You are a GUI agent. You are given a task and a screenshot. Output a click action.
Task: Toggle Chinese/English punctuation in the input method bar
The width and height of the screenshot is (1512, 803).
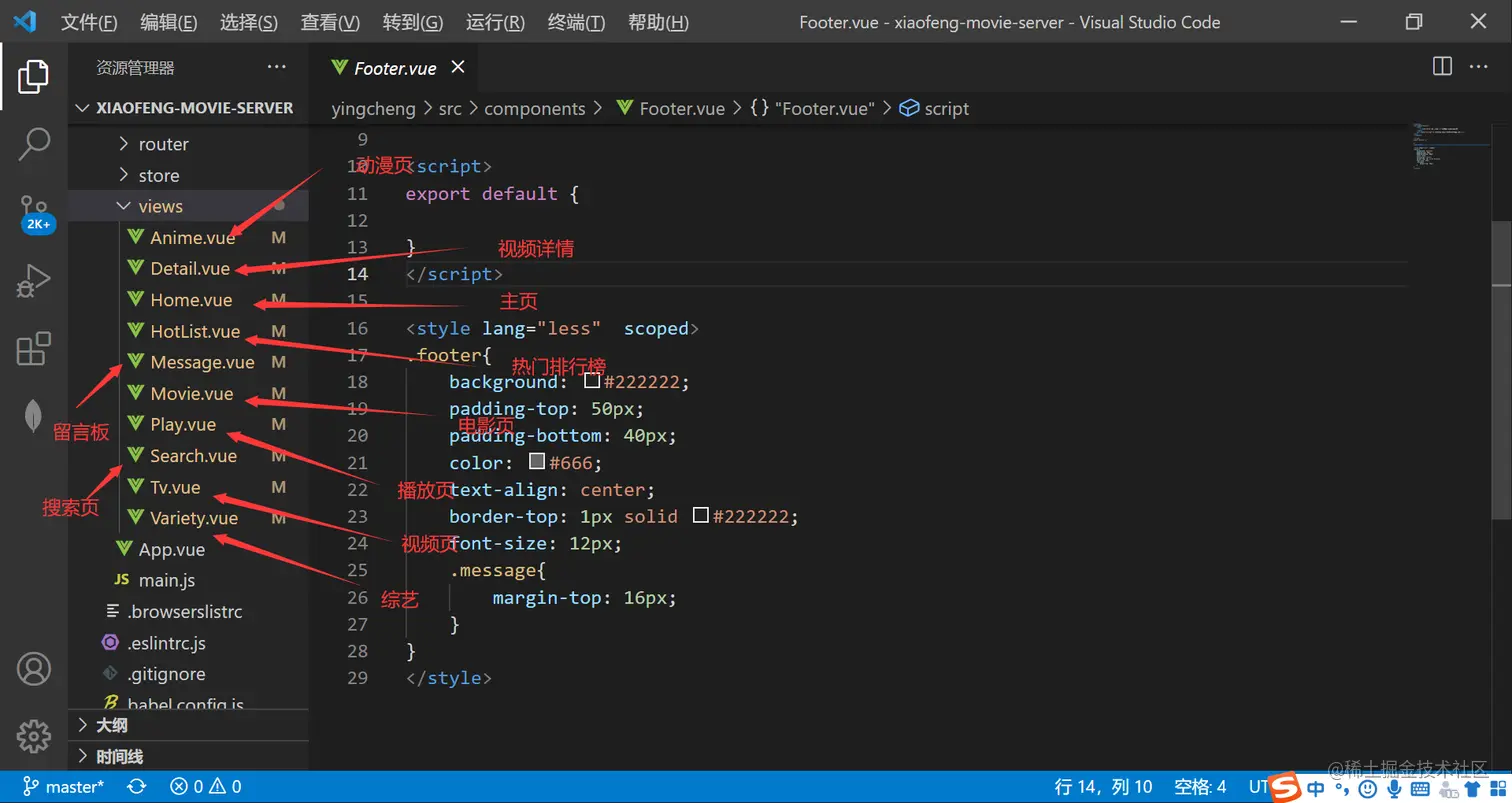coord(1342,790)
